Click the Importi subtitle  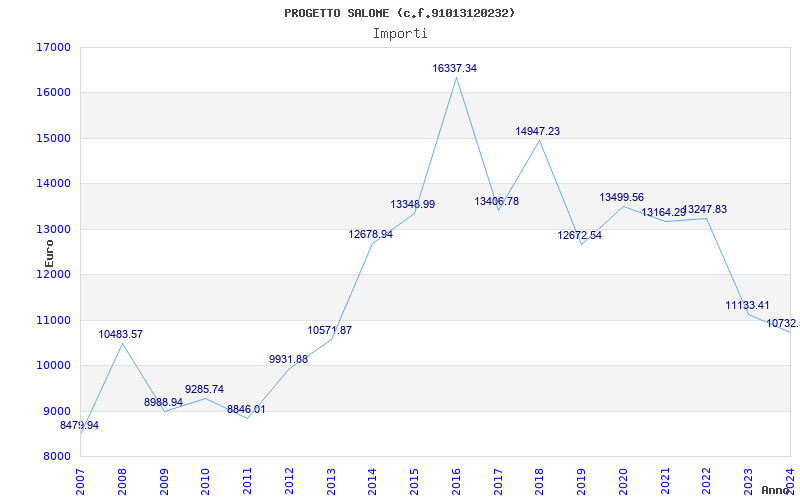[x=400, y=34]
